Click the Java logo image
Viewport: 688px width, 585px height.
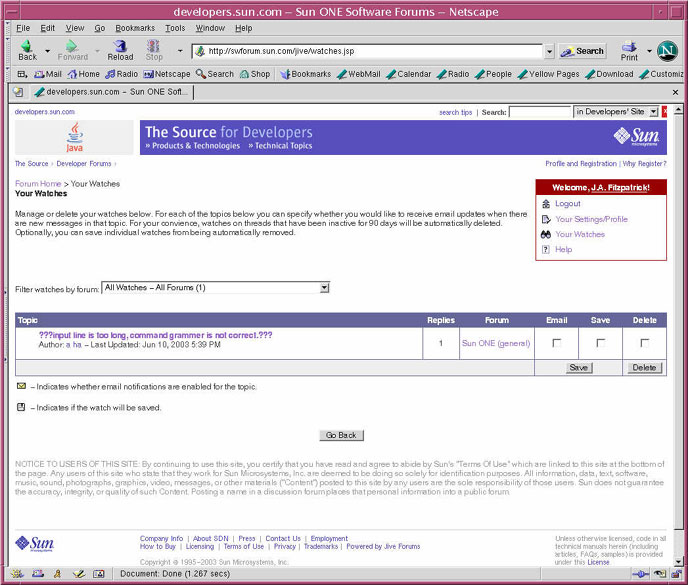click(x=74, y=137)
